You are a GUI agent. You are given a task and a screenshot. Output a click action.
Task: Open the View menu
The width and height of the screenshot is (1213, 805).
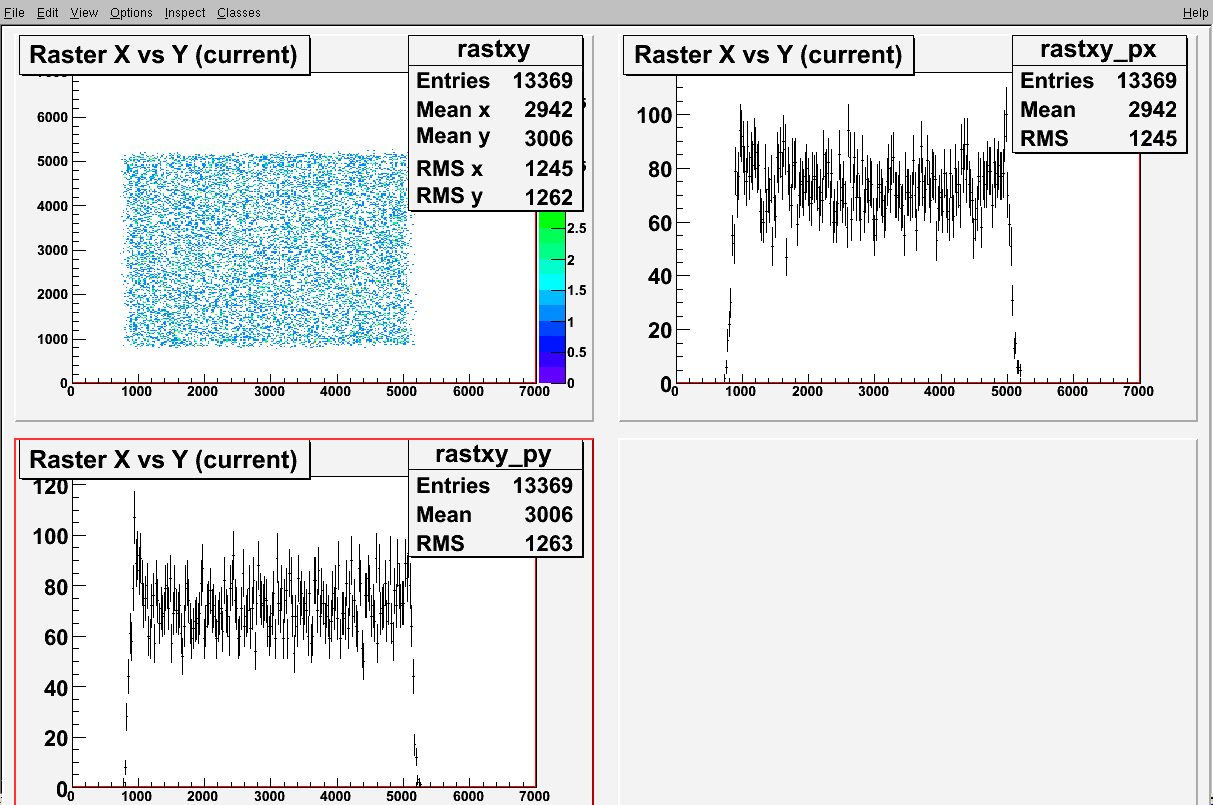coord(84,12)
